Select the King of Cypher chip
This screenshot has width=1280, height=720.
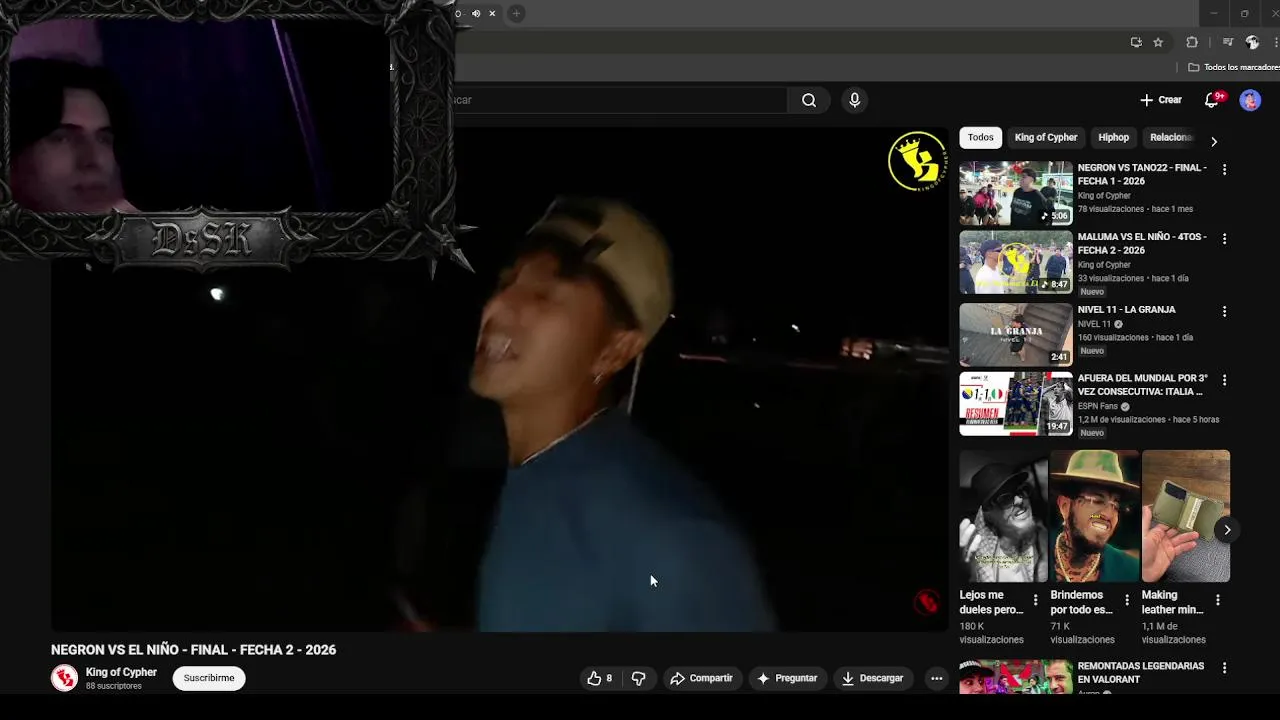(1046, 137)
